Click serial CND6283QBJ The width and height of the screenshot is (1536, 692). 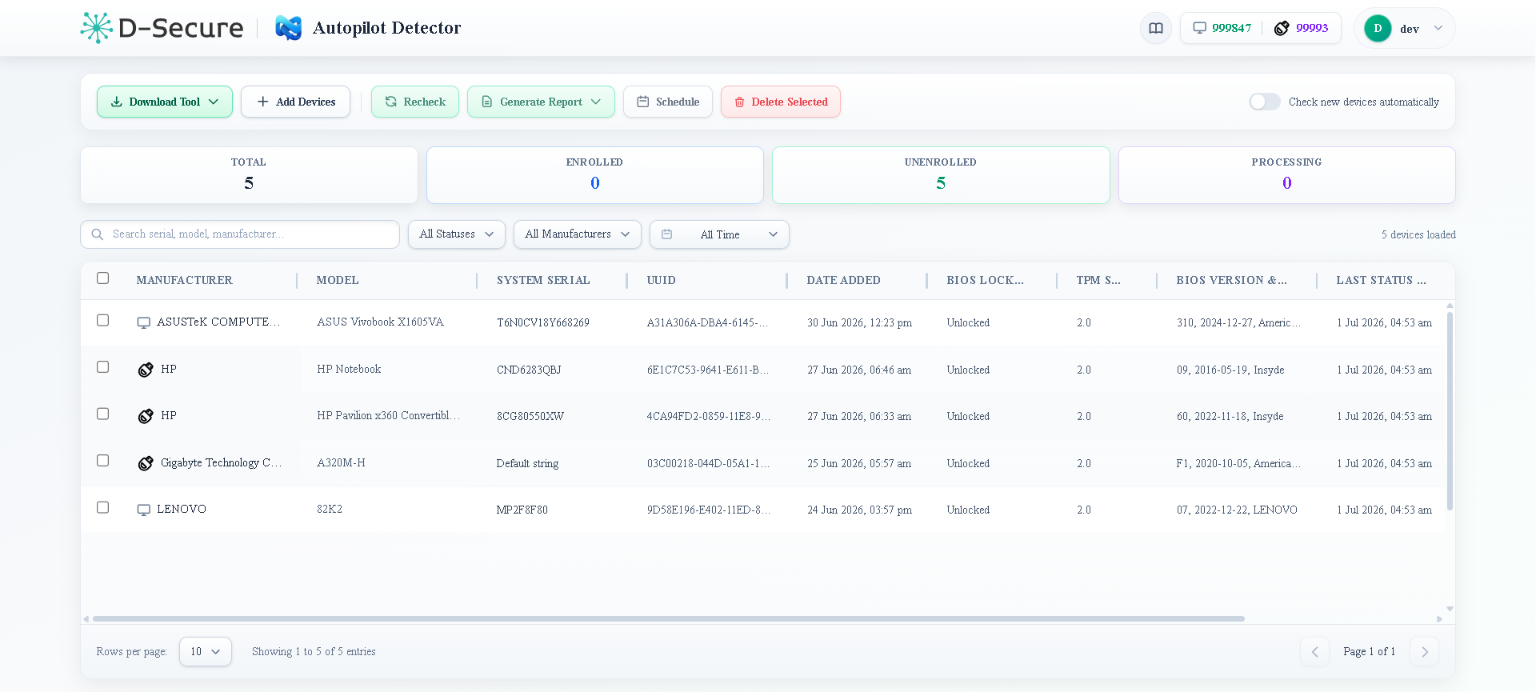(x=529, y=370)
